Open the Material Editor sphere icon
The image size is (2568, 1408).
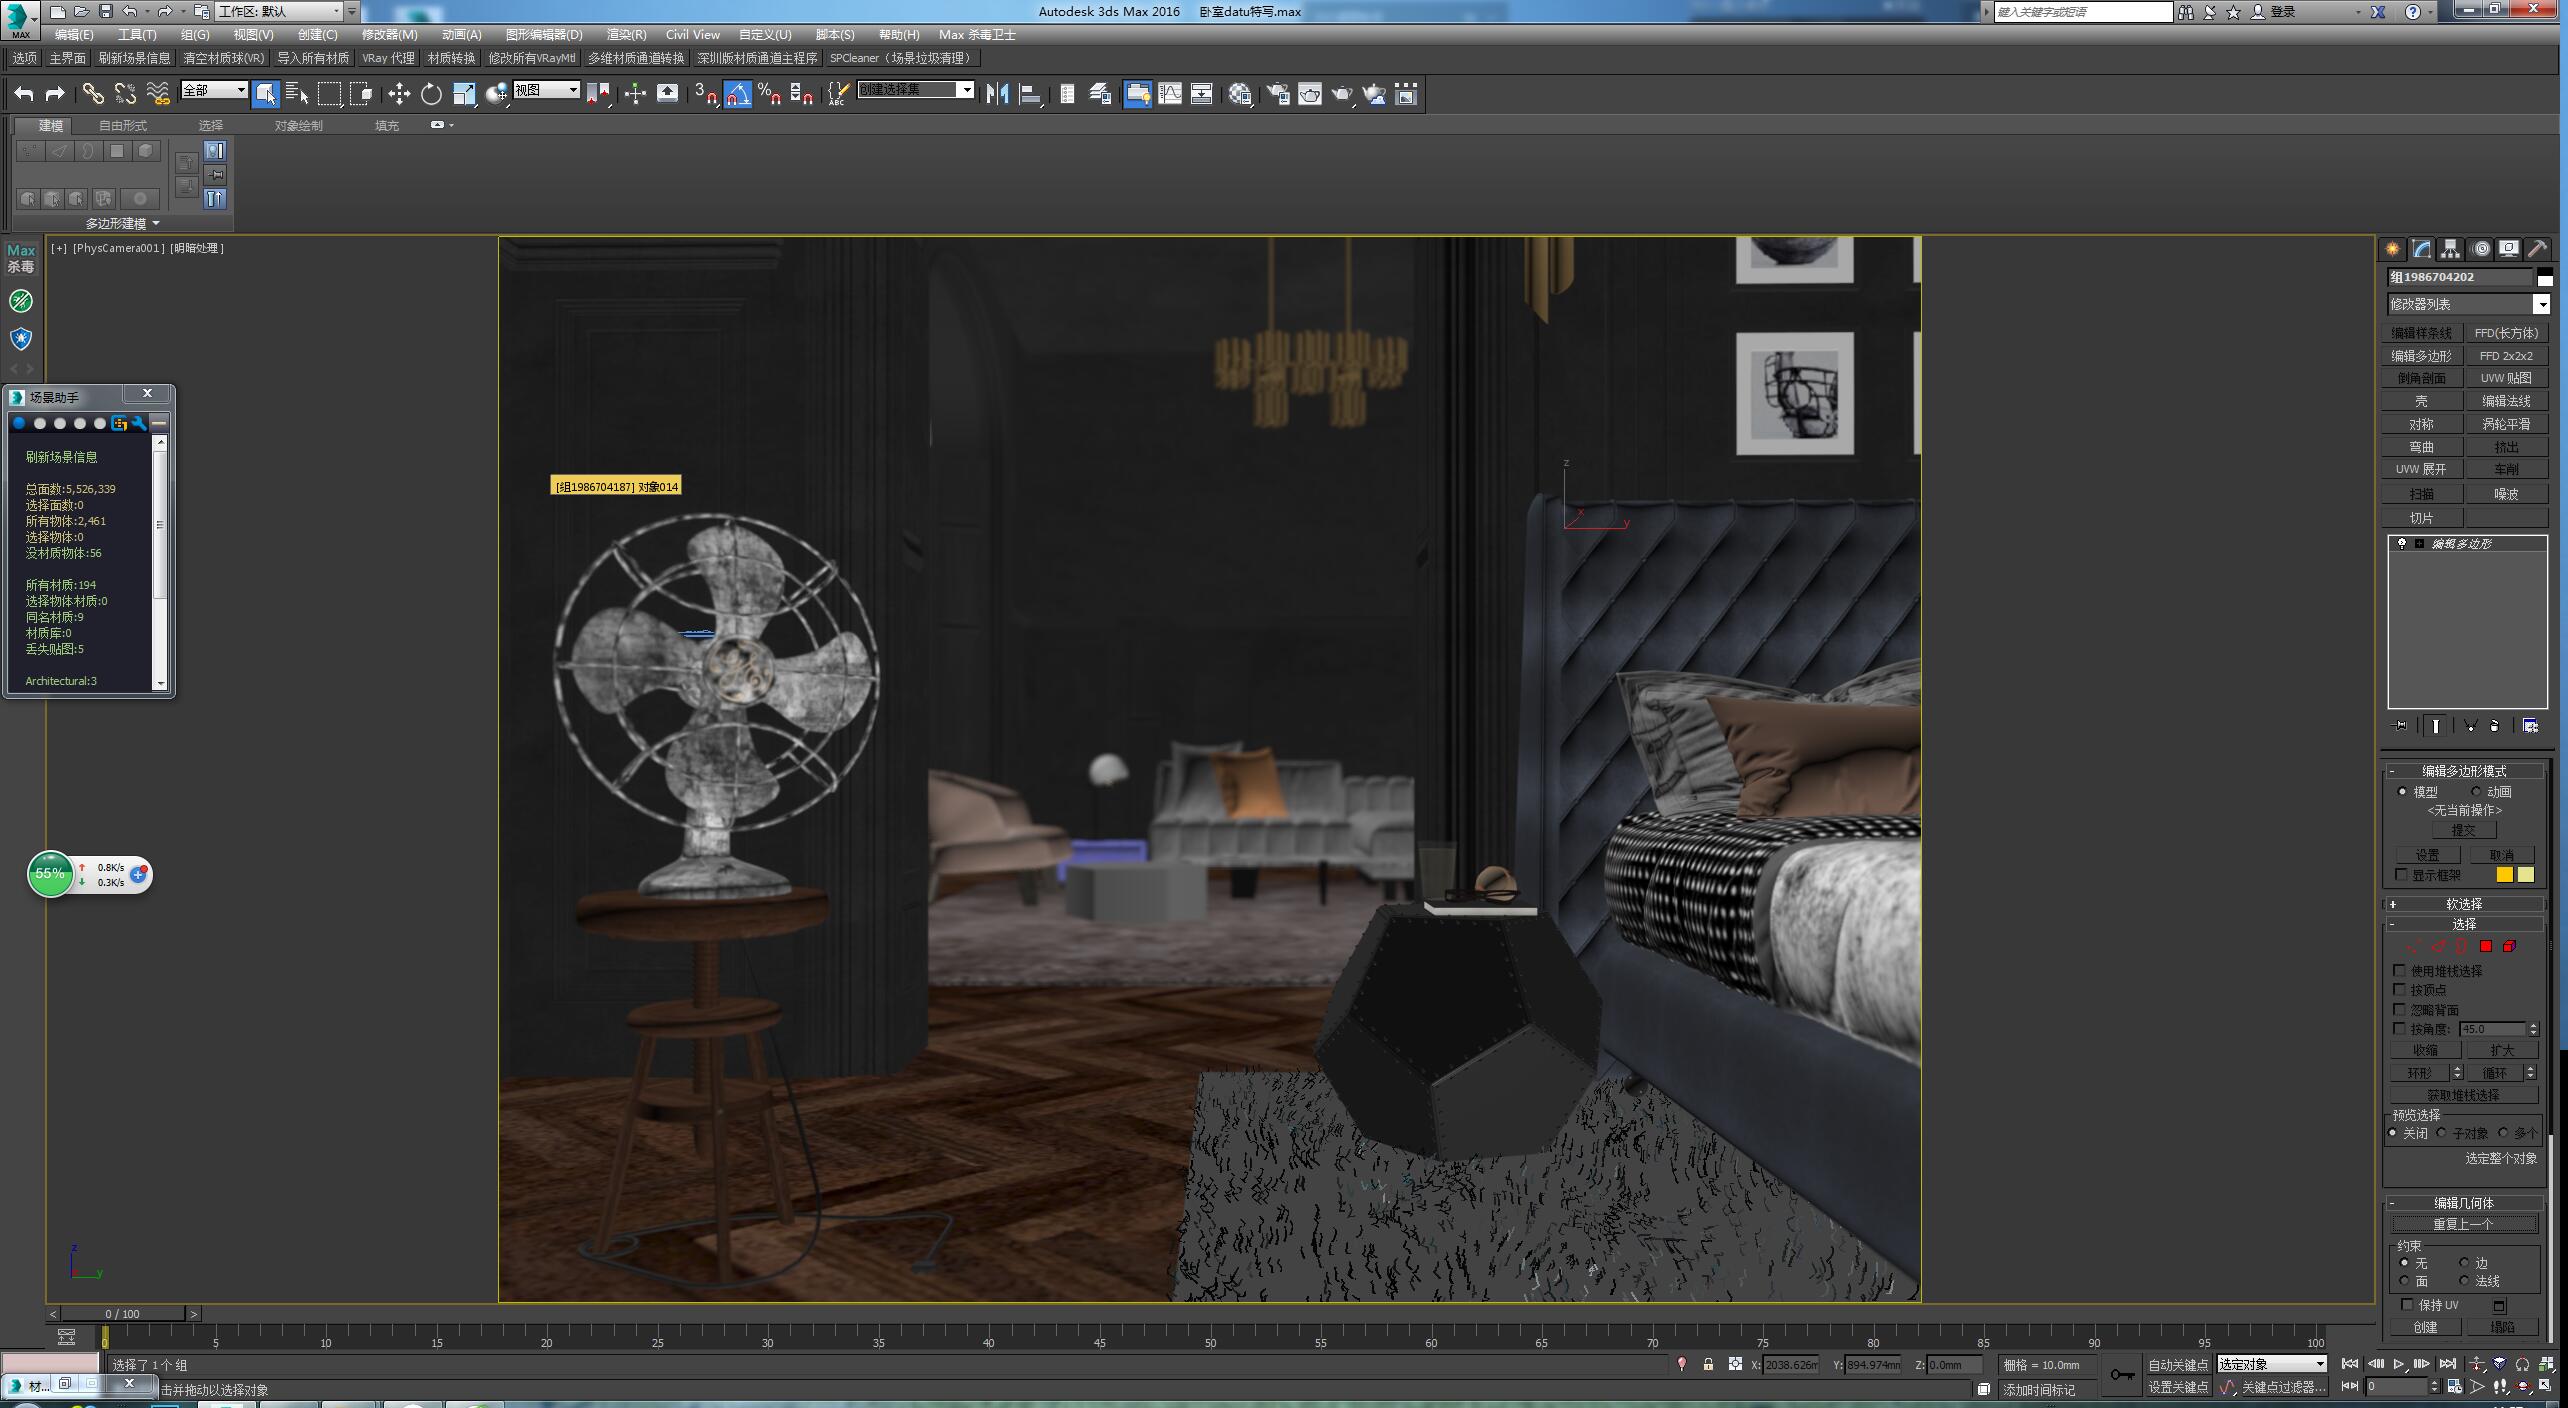coord(1240,94)
